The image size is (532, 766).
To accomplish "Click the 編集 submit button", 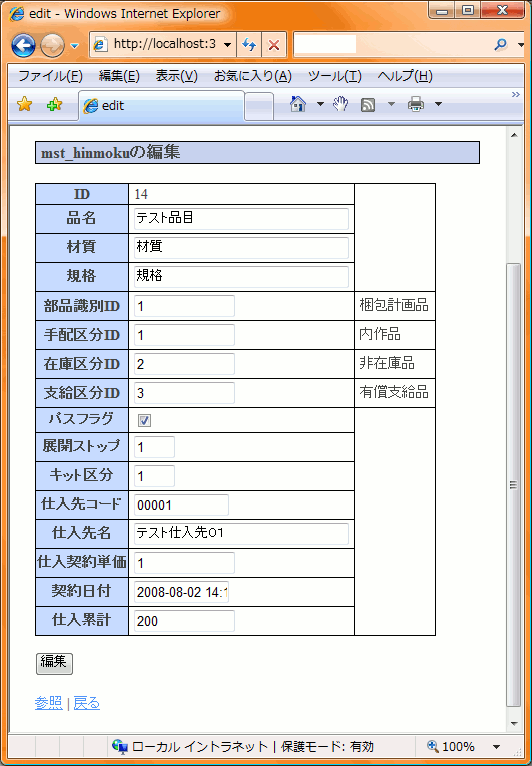I will (54, 663).
